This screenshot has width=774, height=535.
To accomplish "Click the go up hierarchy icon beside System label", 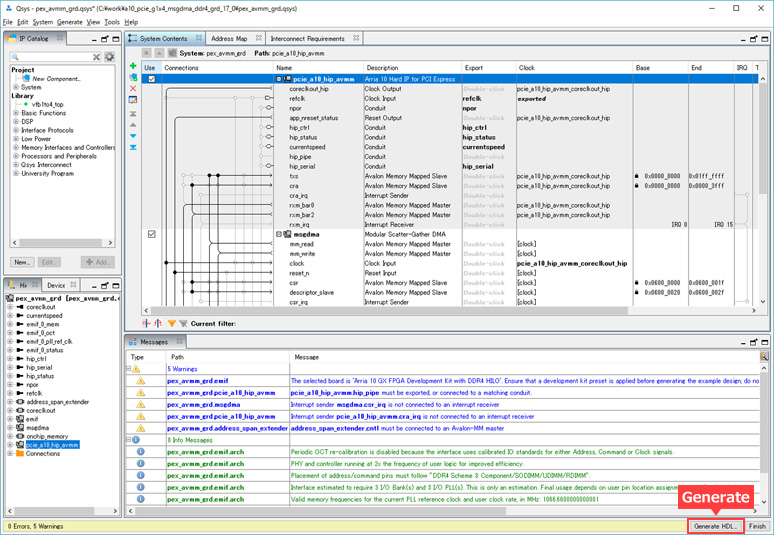I will [159, 53].
